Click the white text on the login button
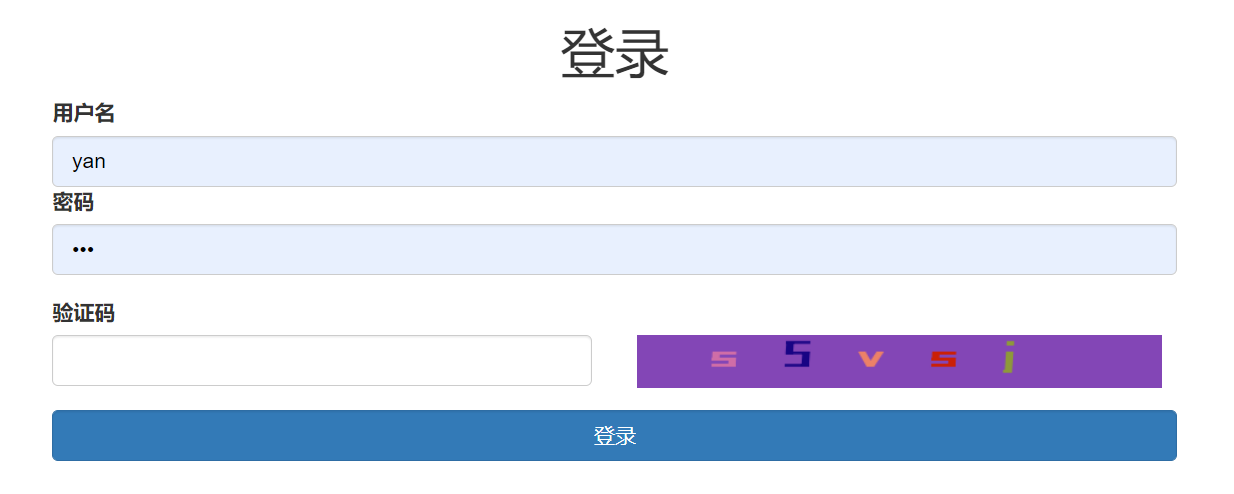Screen dimensions: 1234x494 click(x=614, y=436)
